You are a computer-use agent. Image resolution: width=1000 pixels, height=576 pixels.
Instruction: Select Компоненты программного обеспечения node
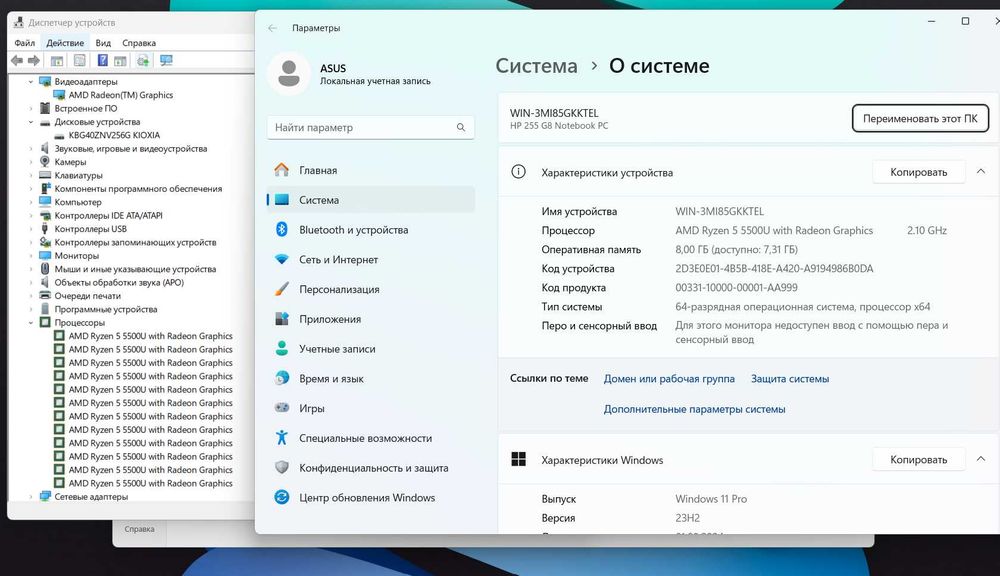pos(138,189)
